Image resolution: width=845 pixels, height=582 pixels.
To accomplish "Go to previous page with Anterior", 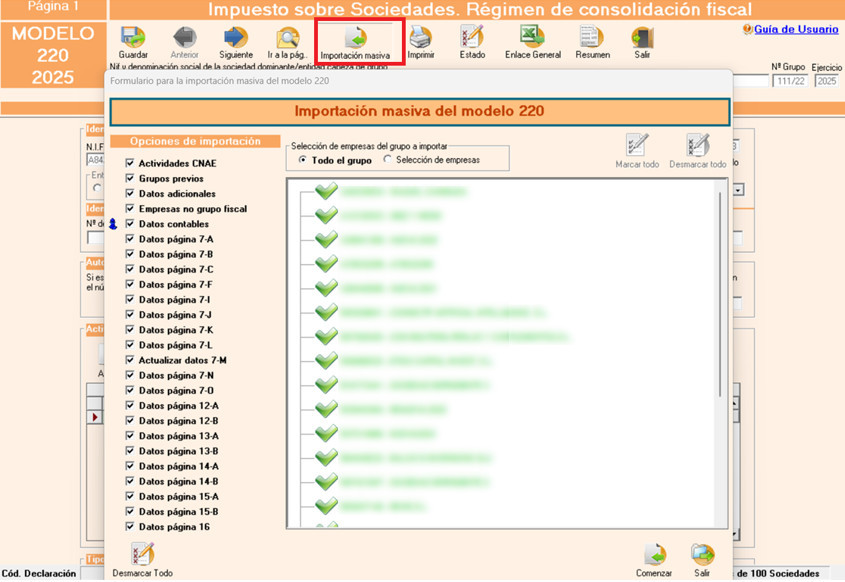I will (184, 38).
